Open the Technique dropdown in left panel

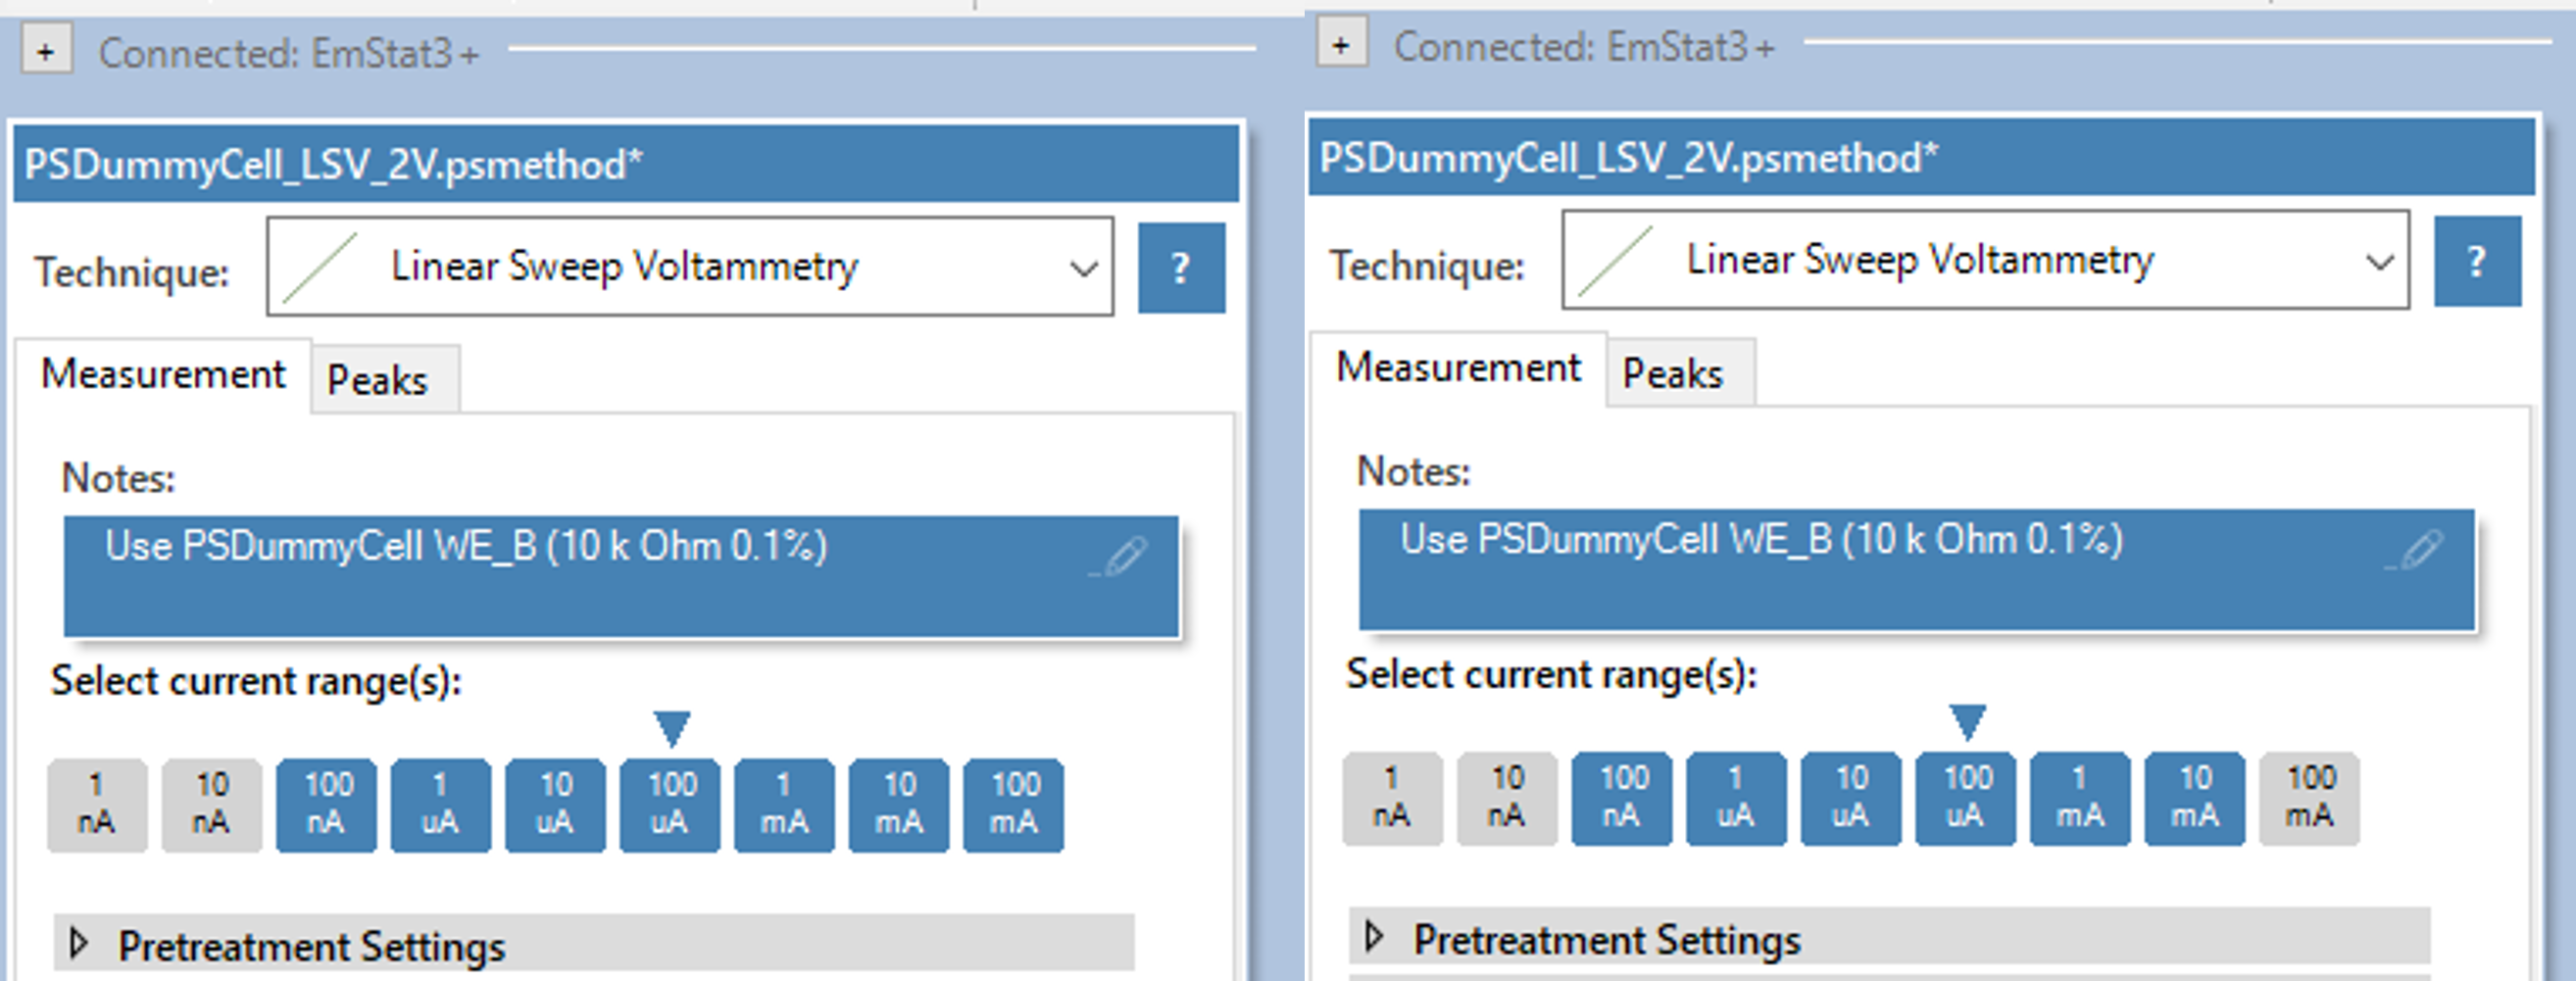[1083, 268]
